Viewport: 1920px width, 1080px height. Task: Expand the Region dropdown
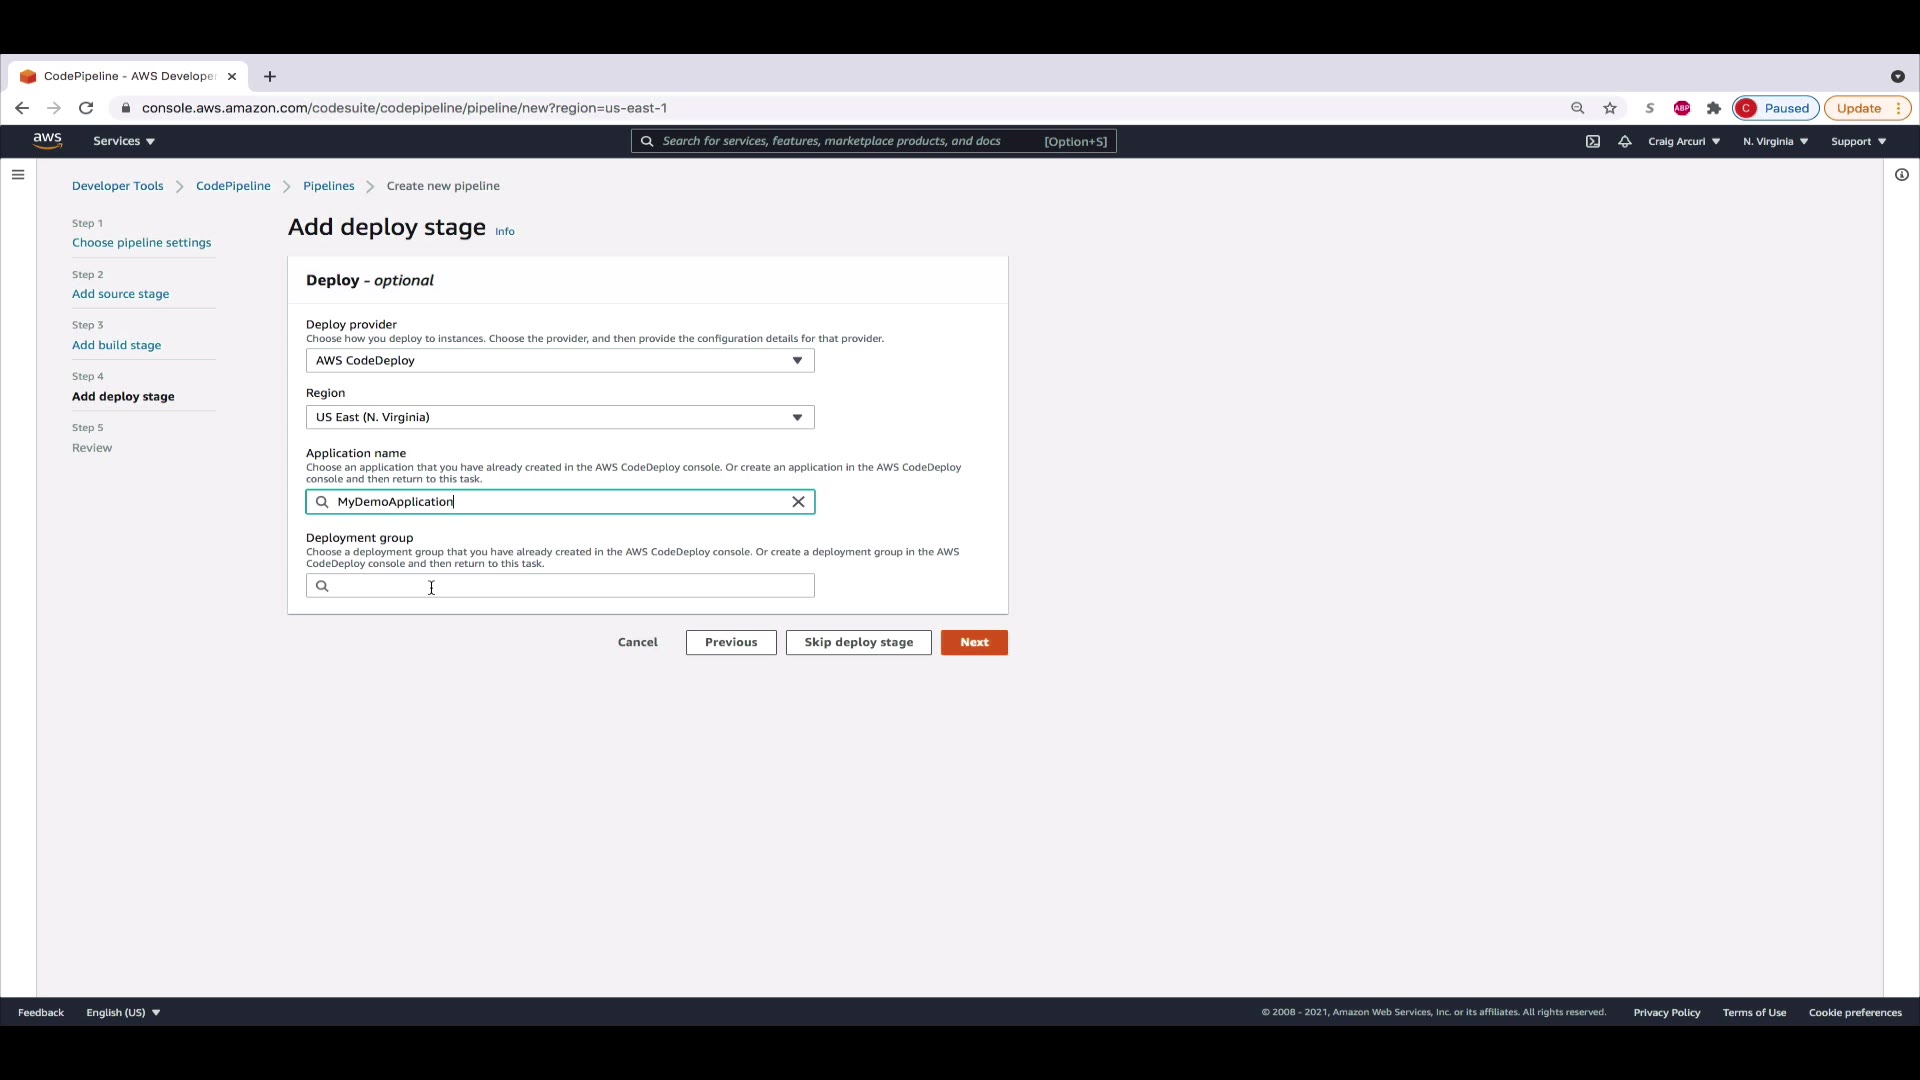pos(560,417)
